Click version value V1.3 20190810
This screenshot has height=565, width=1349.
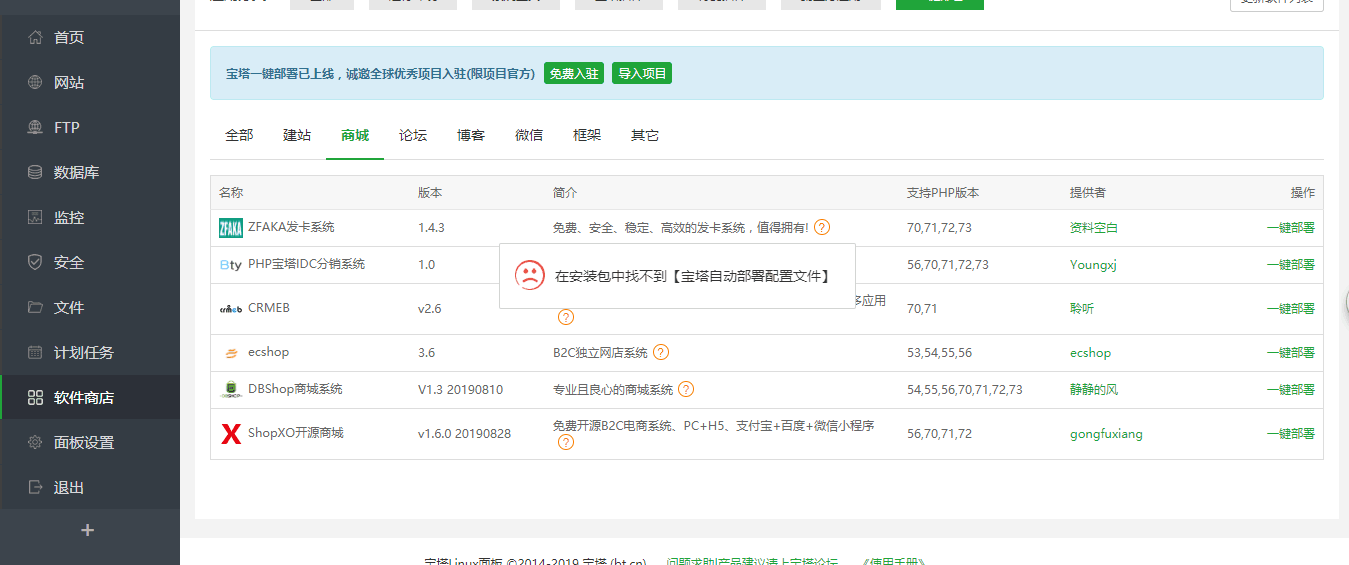point(461,390)
